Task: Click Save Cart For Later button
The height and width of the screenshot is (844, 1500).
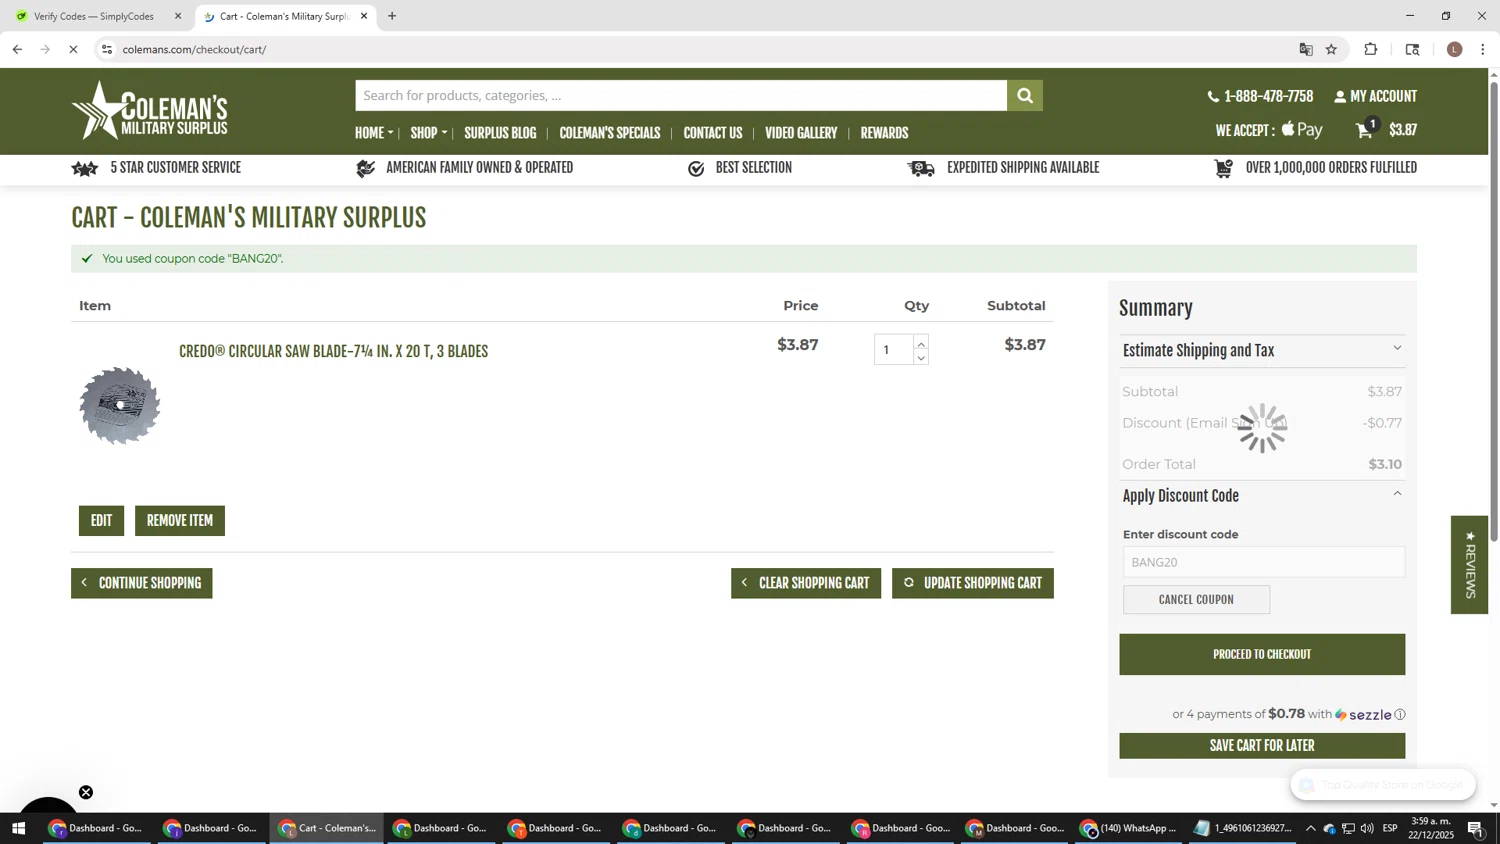Action: (x=1262, y=746)
